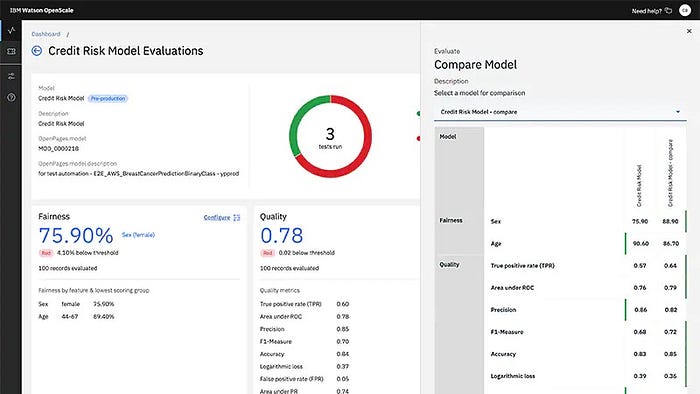
Task: Click IBM Watson OpenScale title
Action: click(42, 10)
